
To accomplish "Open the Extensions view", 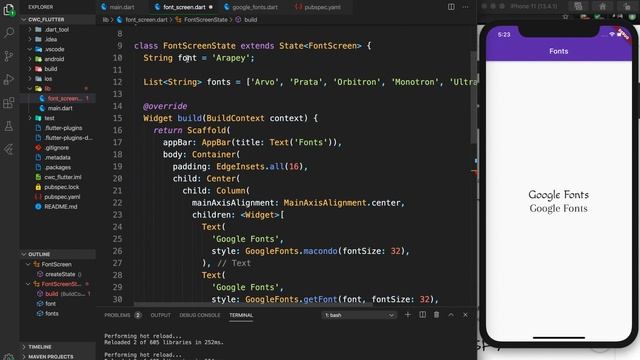I will (9, 102).
